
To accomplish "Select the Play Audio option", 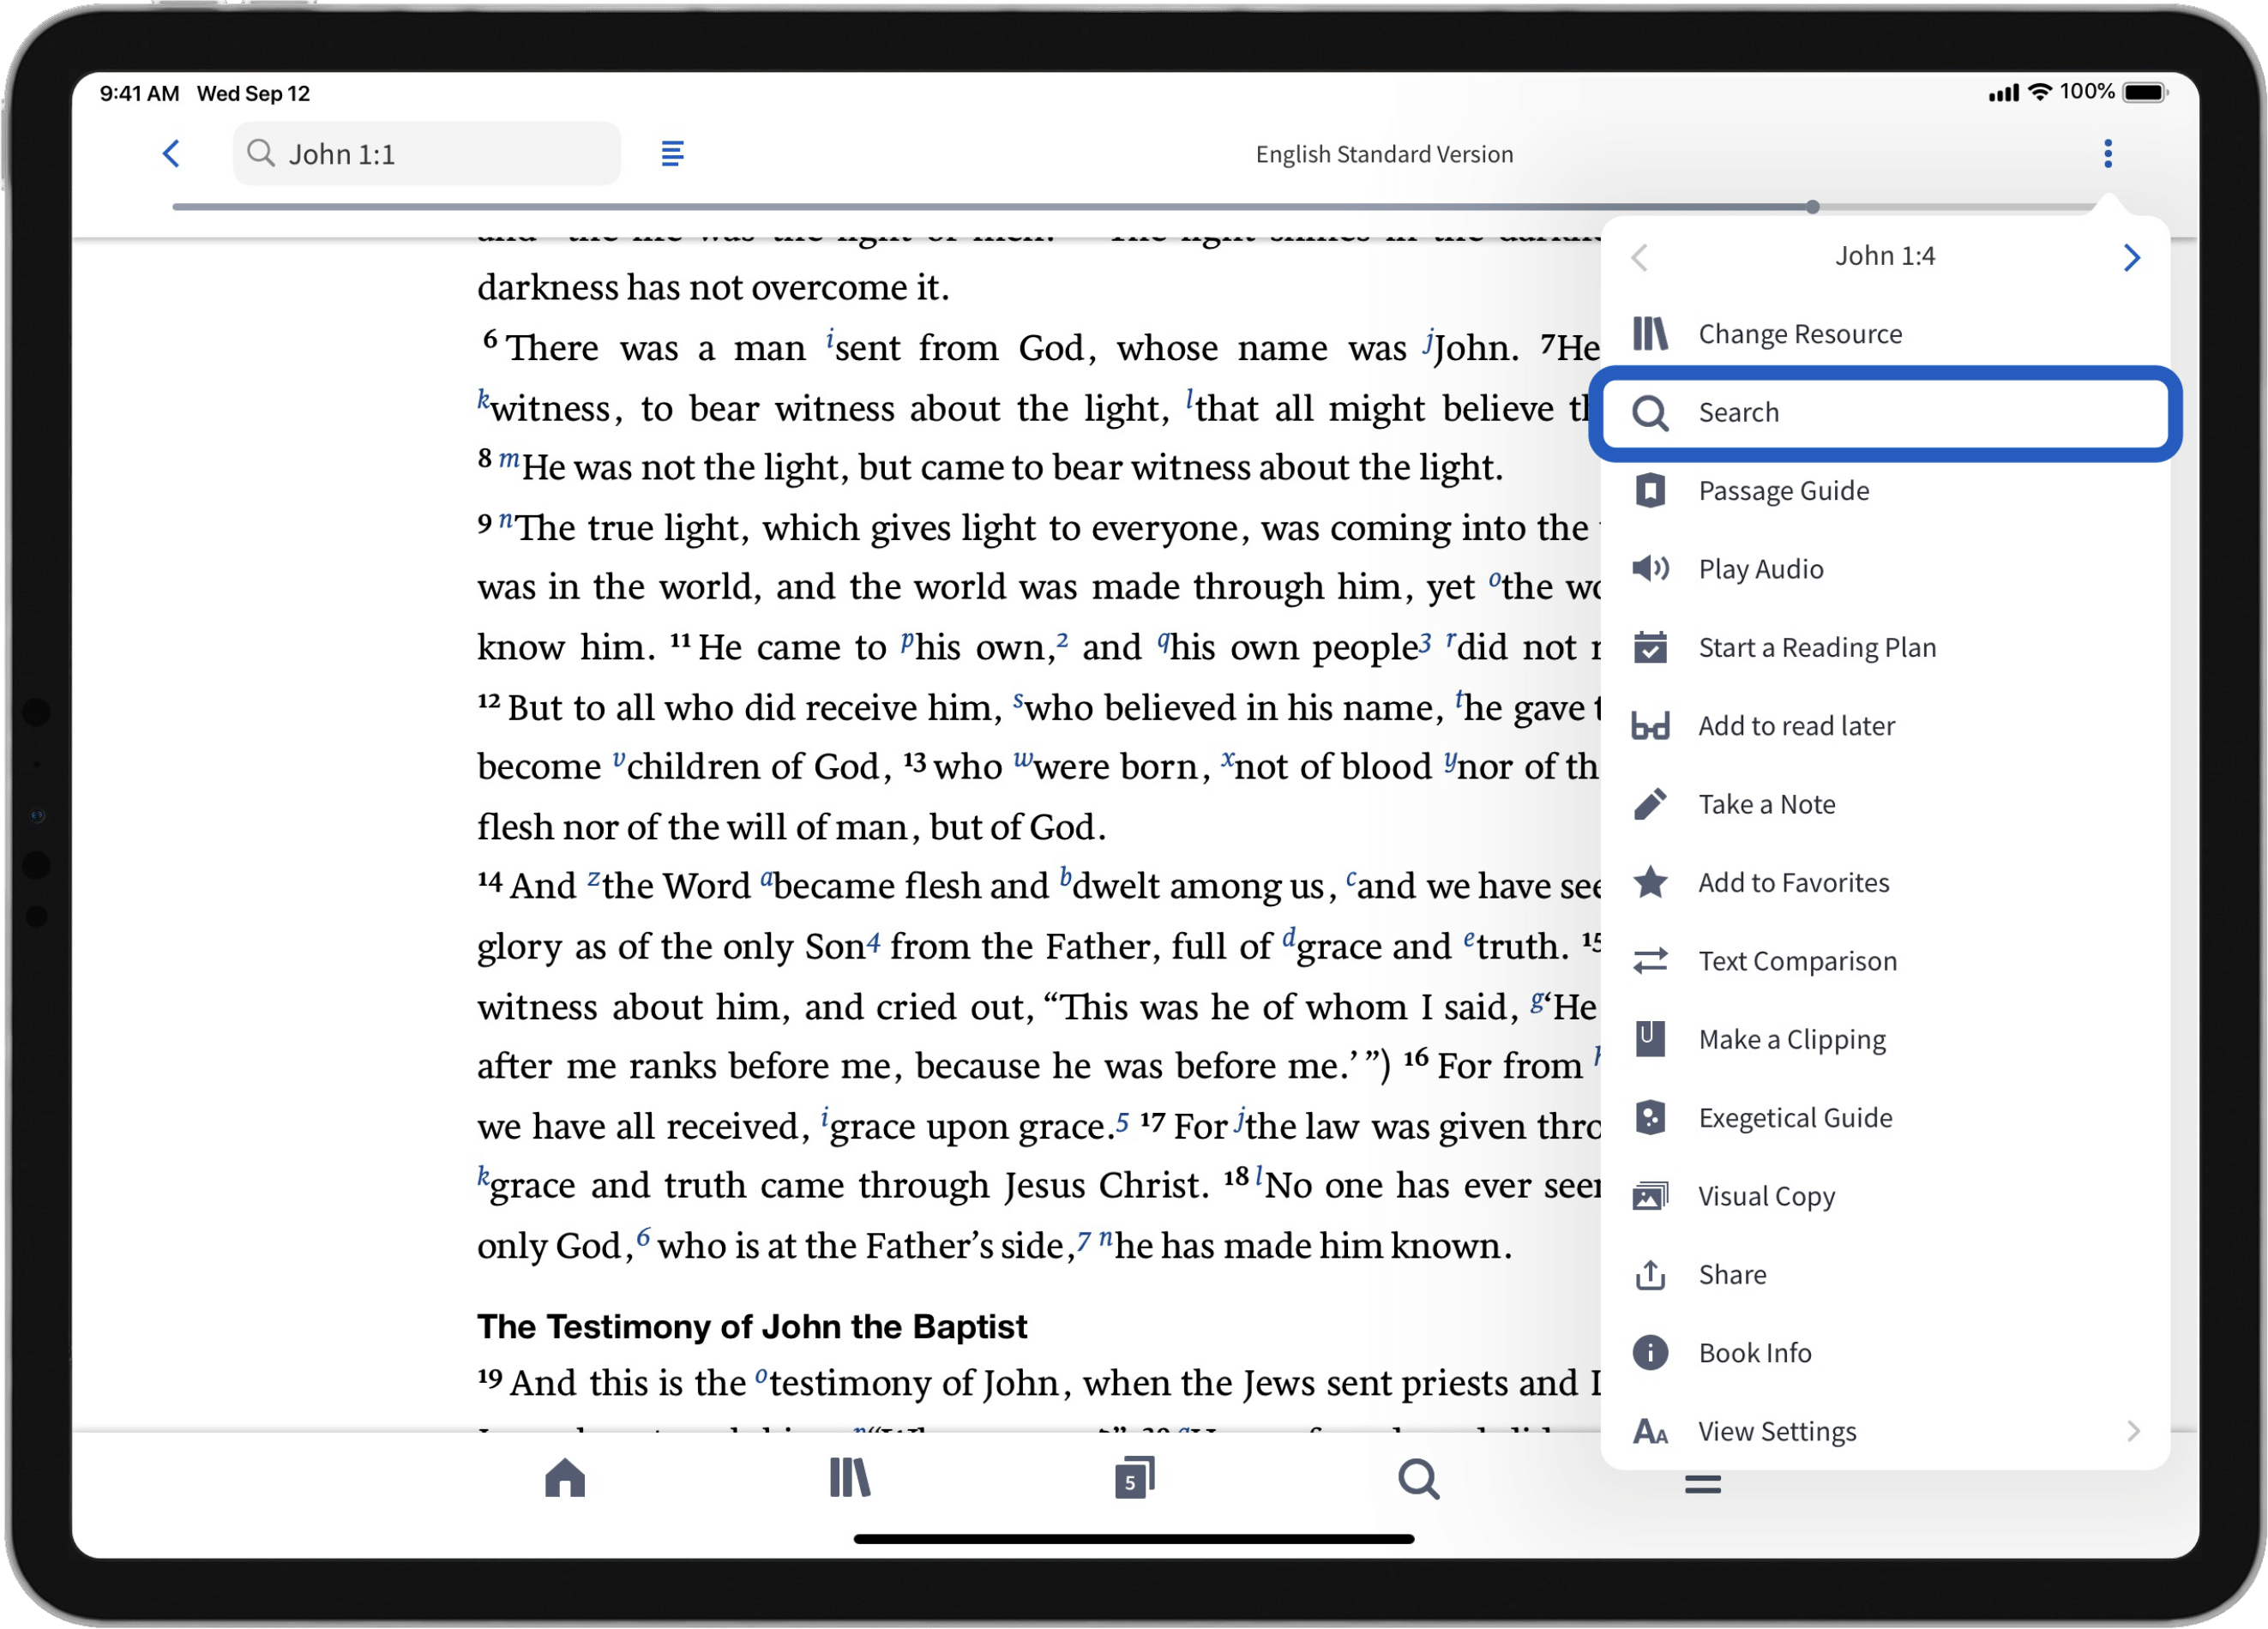I will click(x=1885, y=569).
